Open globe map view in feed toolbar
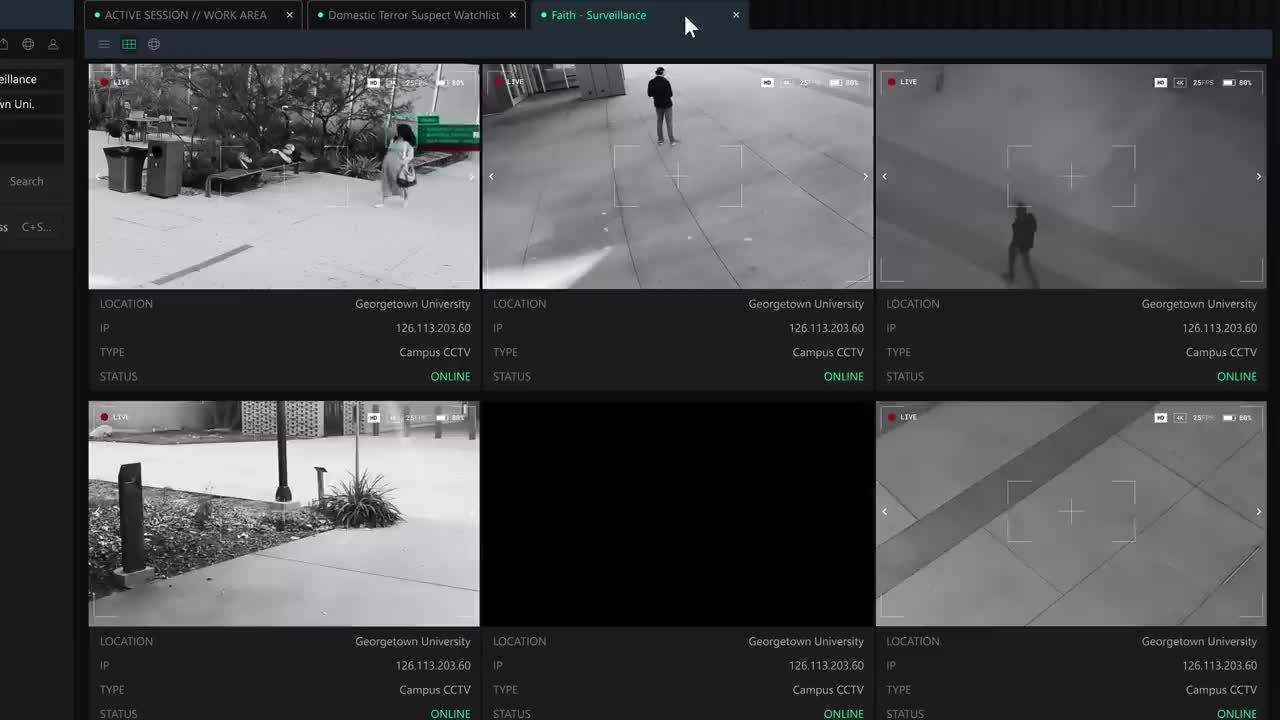Viewport: 1280px width, 720px height. [154, 44]
